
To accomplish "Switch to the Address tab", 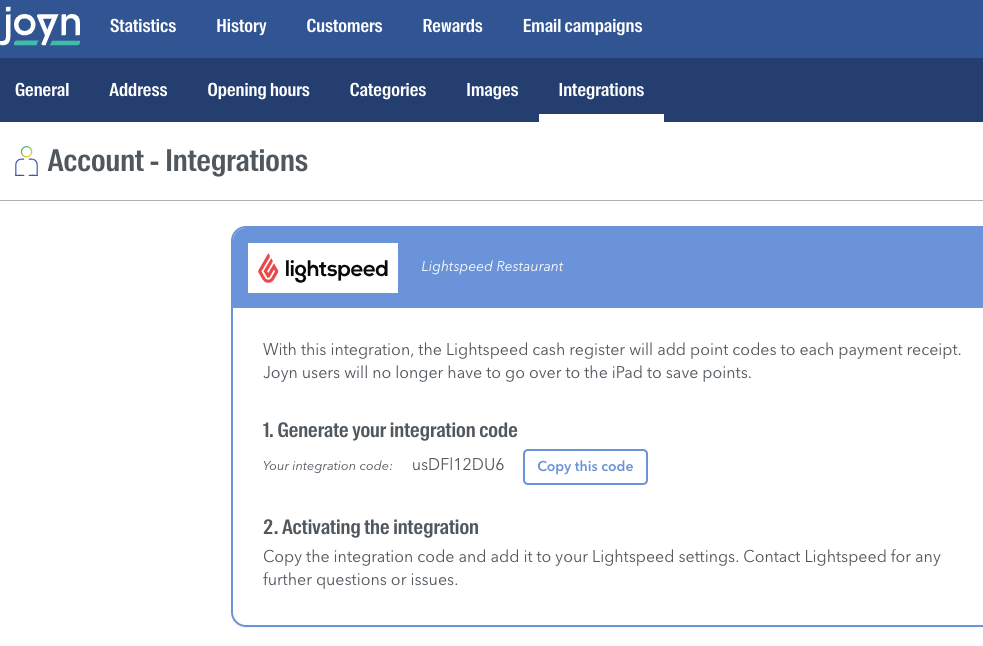I will click(138, 90).
